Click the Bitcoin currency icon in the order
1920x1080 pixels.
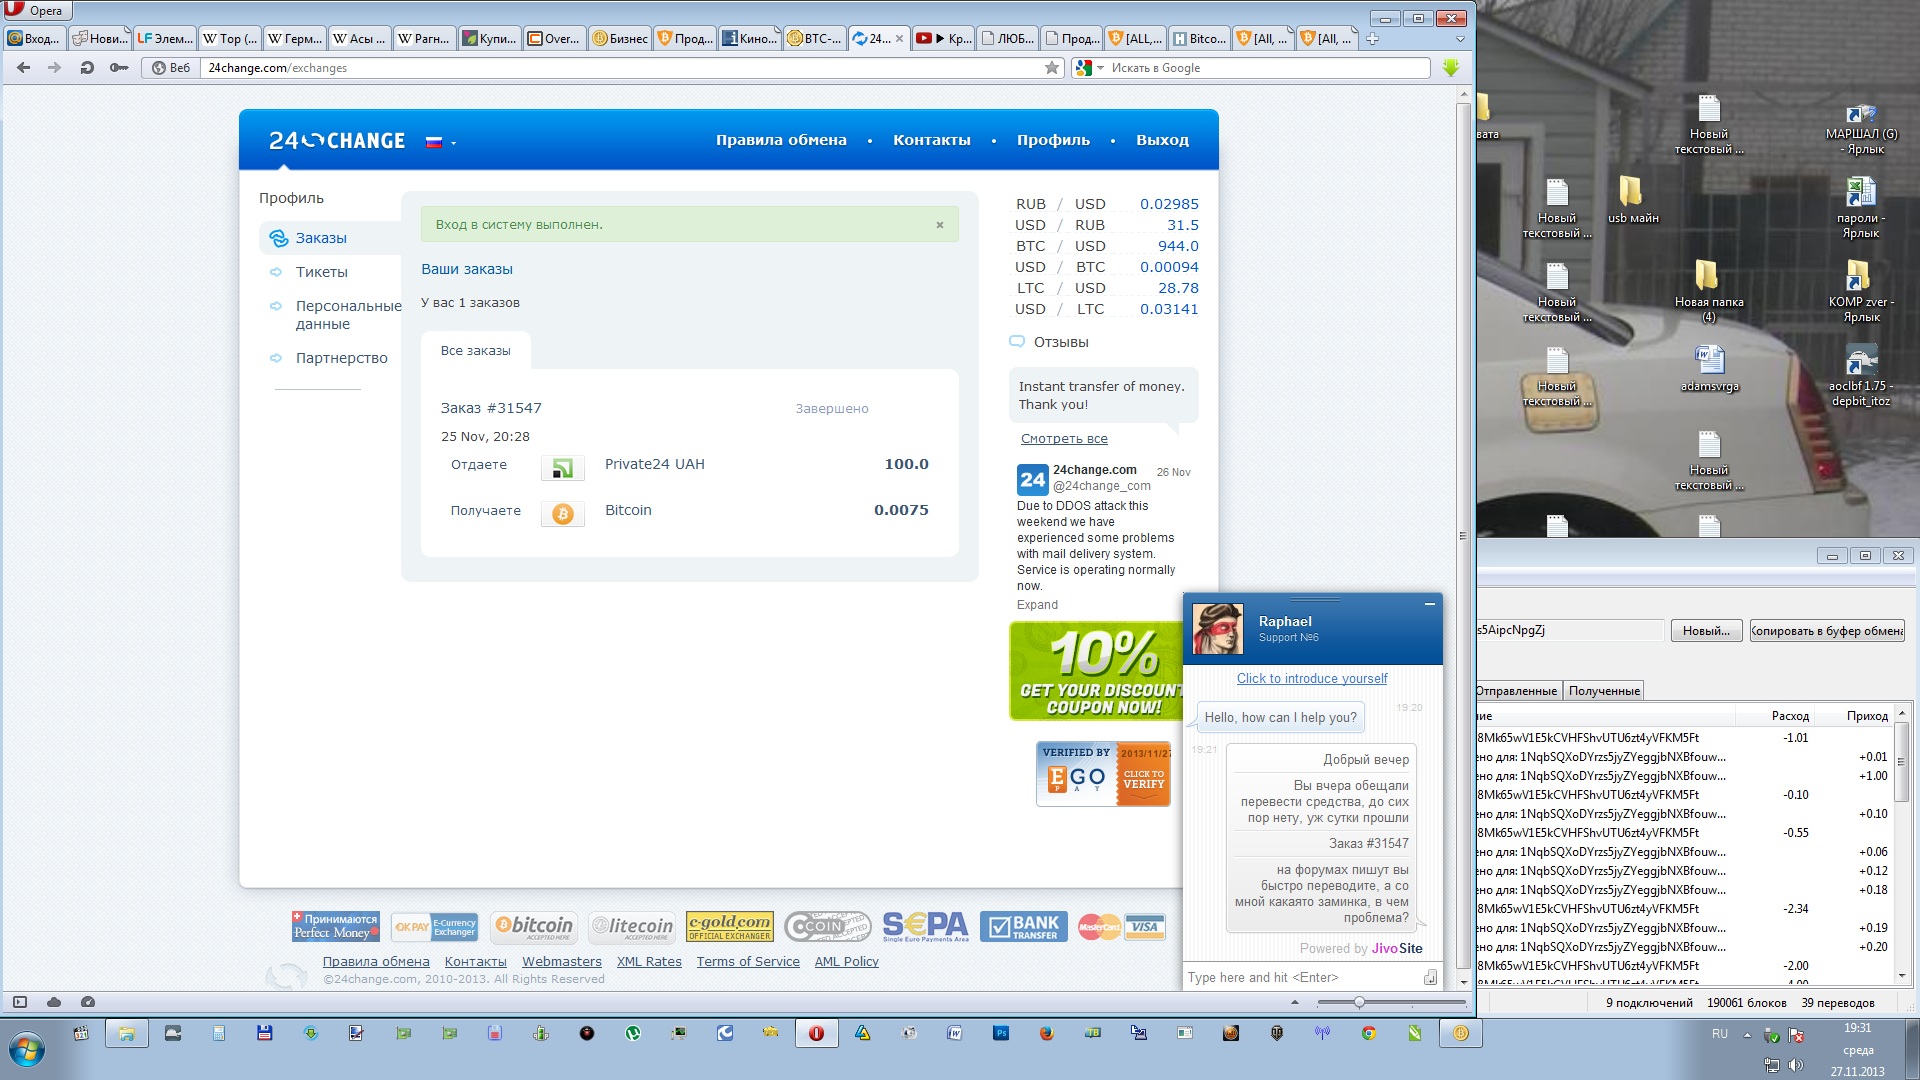tap(563, 513)
